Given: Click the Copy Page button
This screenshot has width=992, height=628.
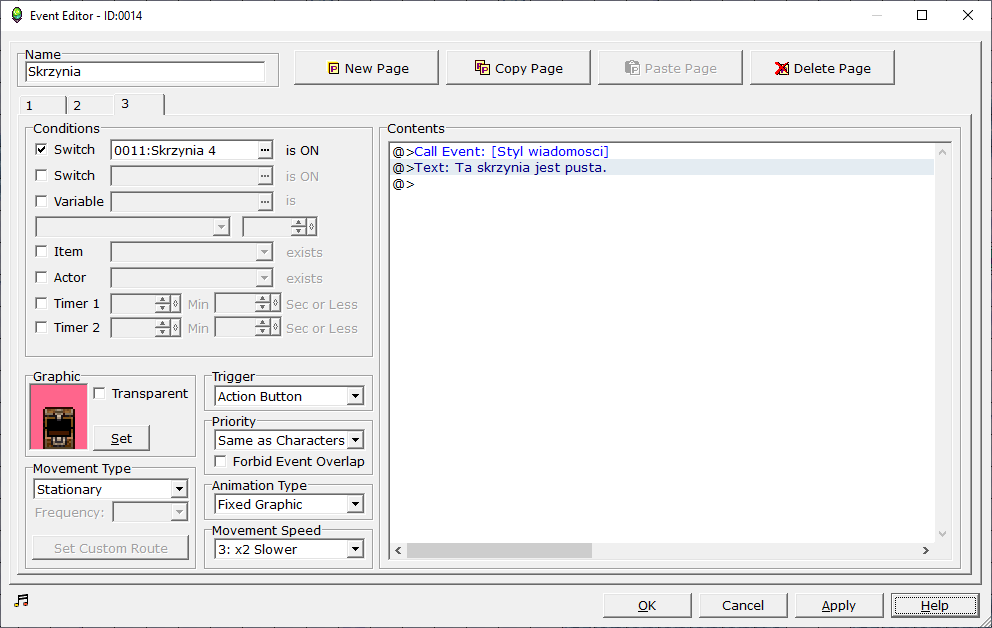Looking at the screenshot, I should 518,68.
